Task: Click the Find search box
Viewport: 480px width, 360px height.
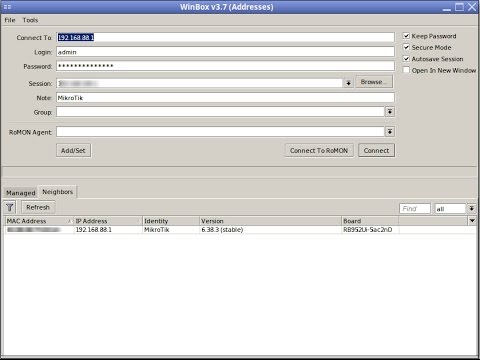Action: pyautogui.click(x=415, y=209)
